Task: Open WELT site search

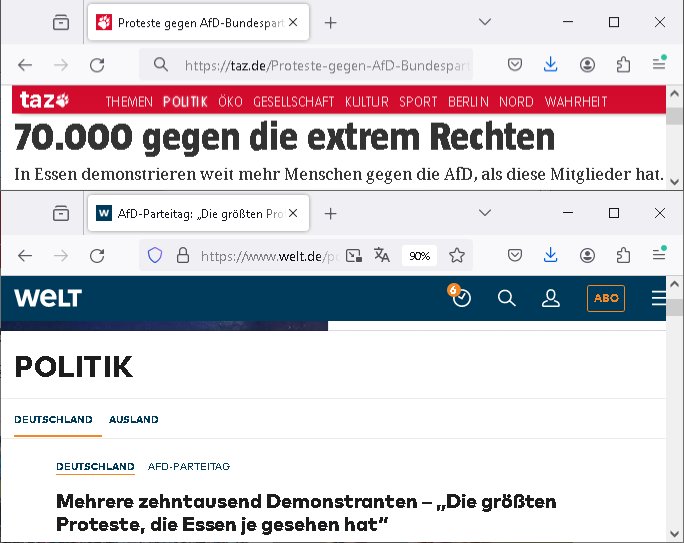Action: click(x=506, y=298)
